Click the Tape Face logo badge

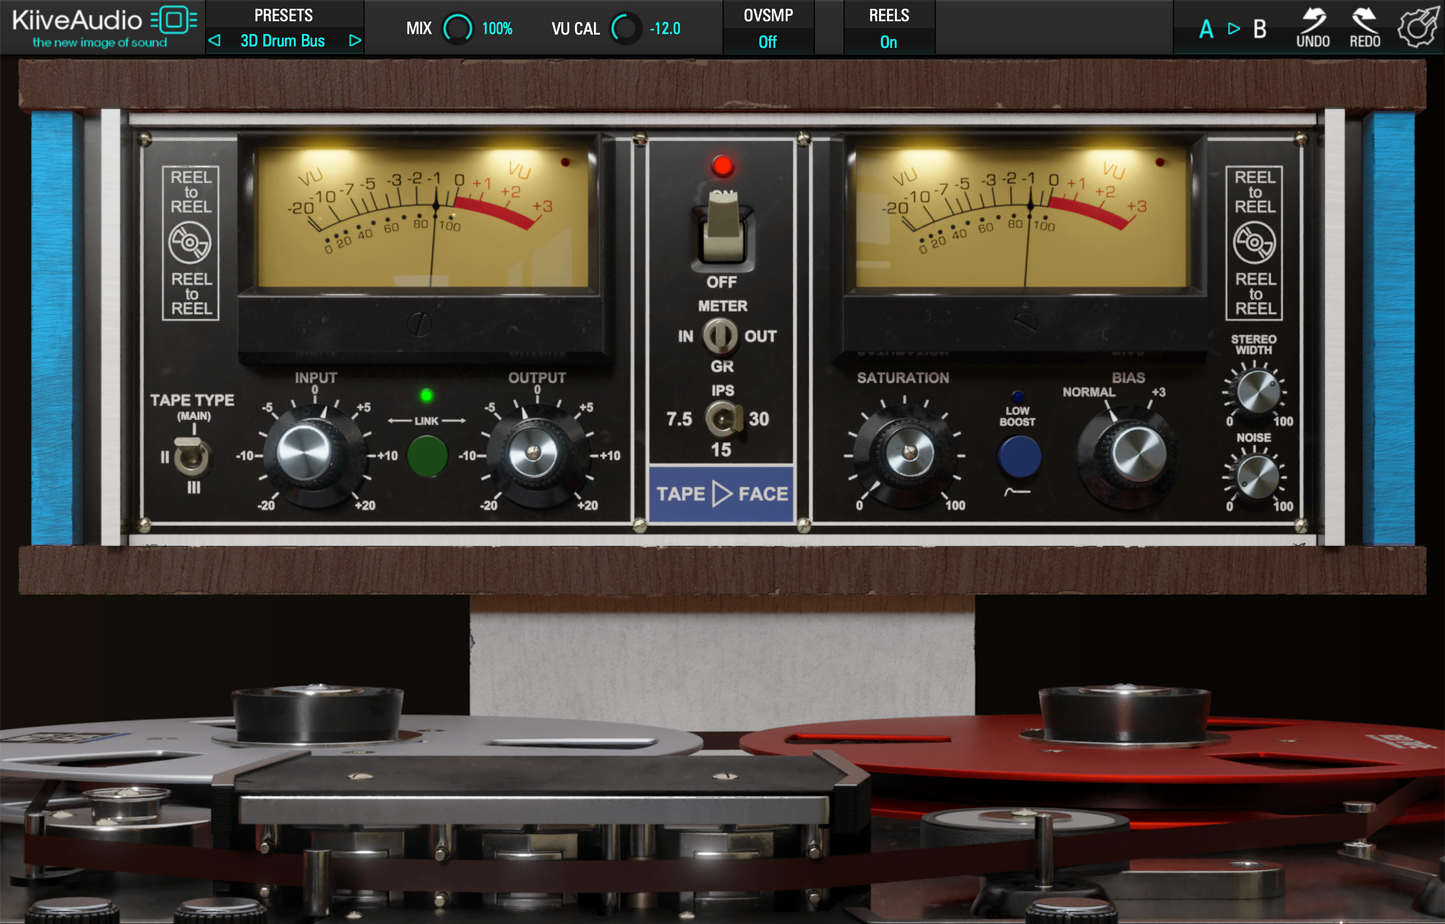(x=721, y=493)
